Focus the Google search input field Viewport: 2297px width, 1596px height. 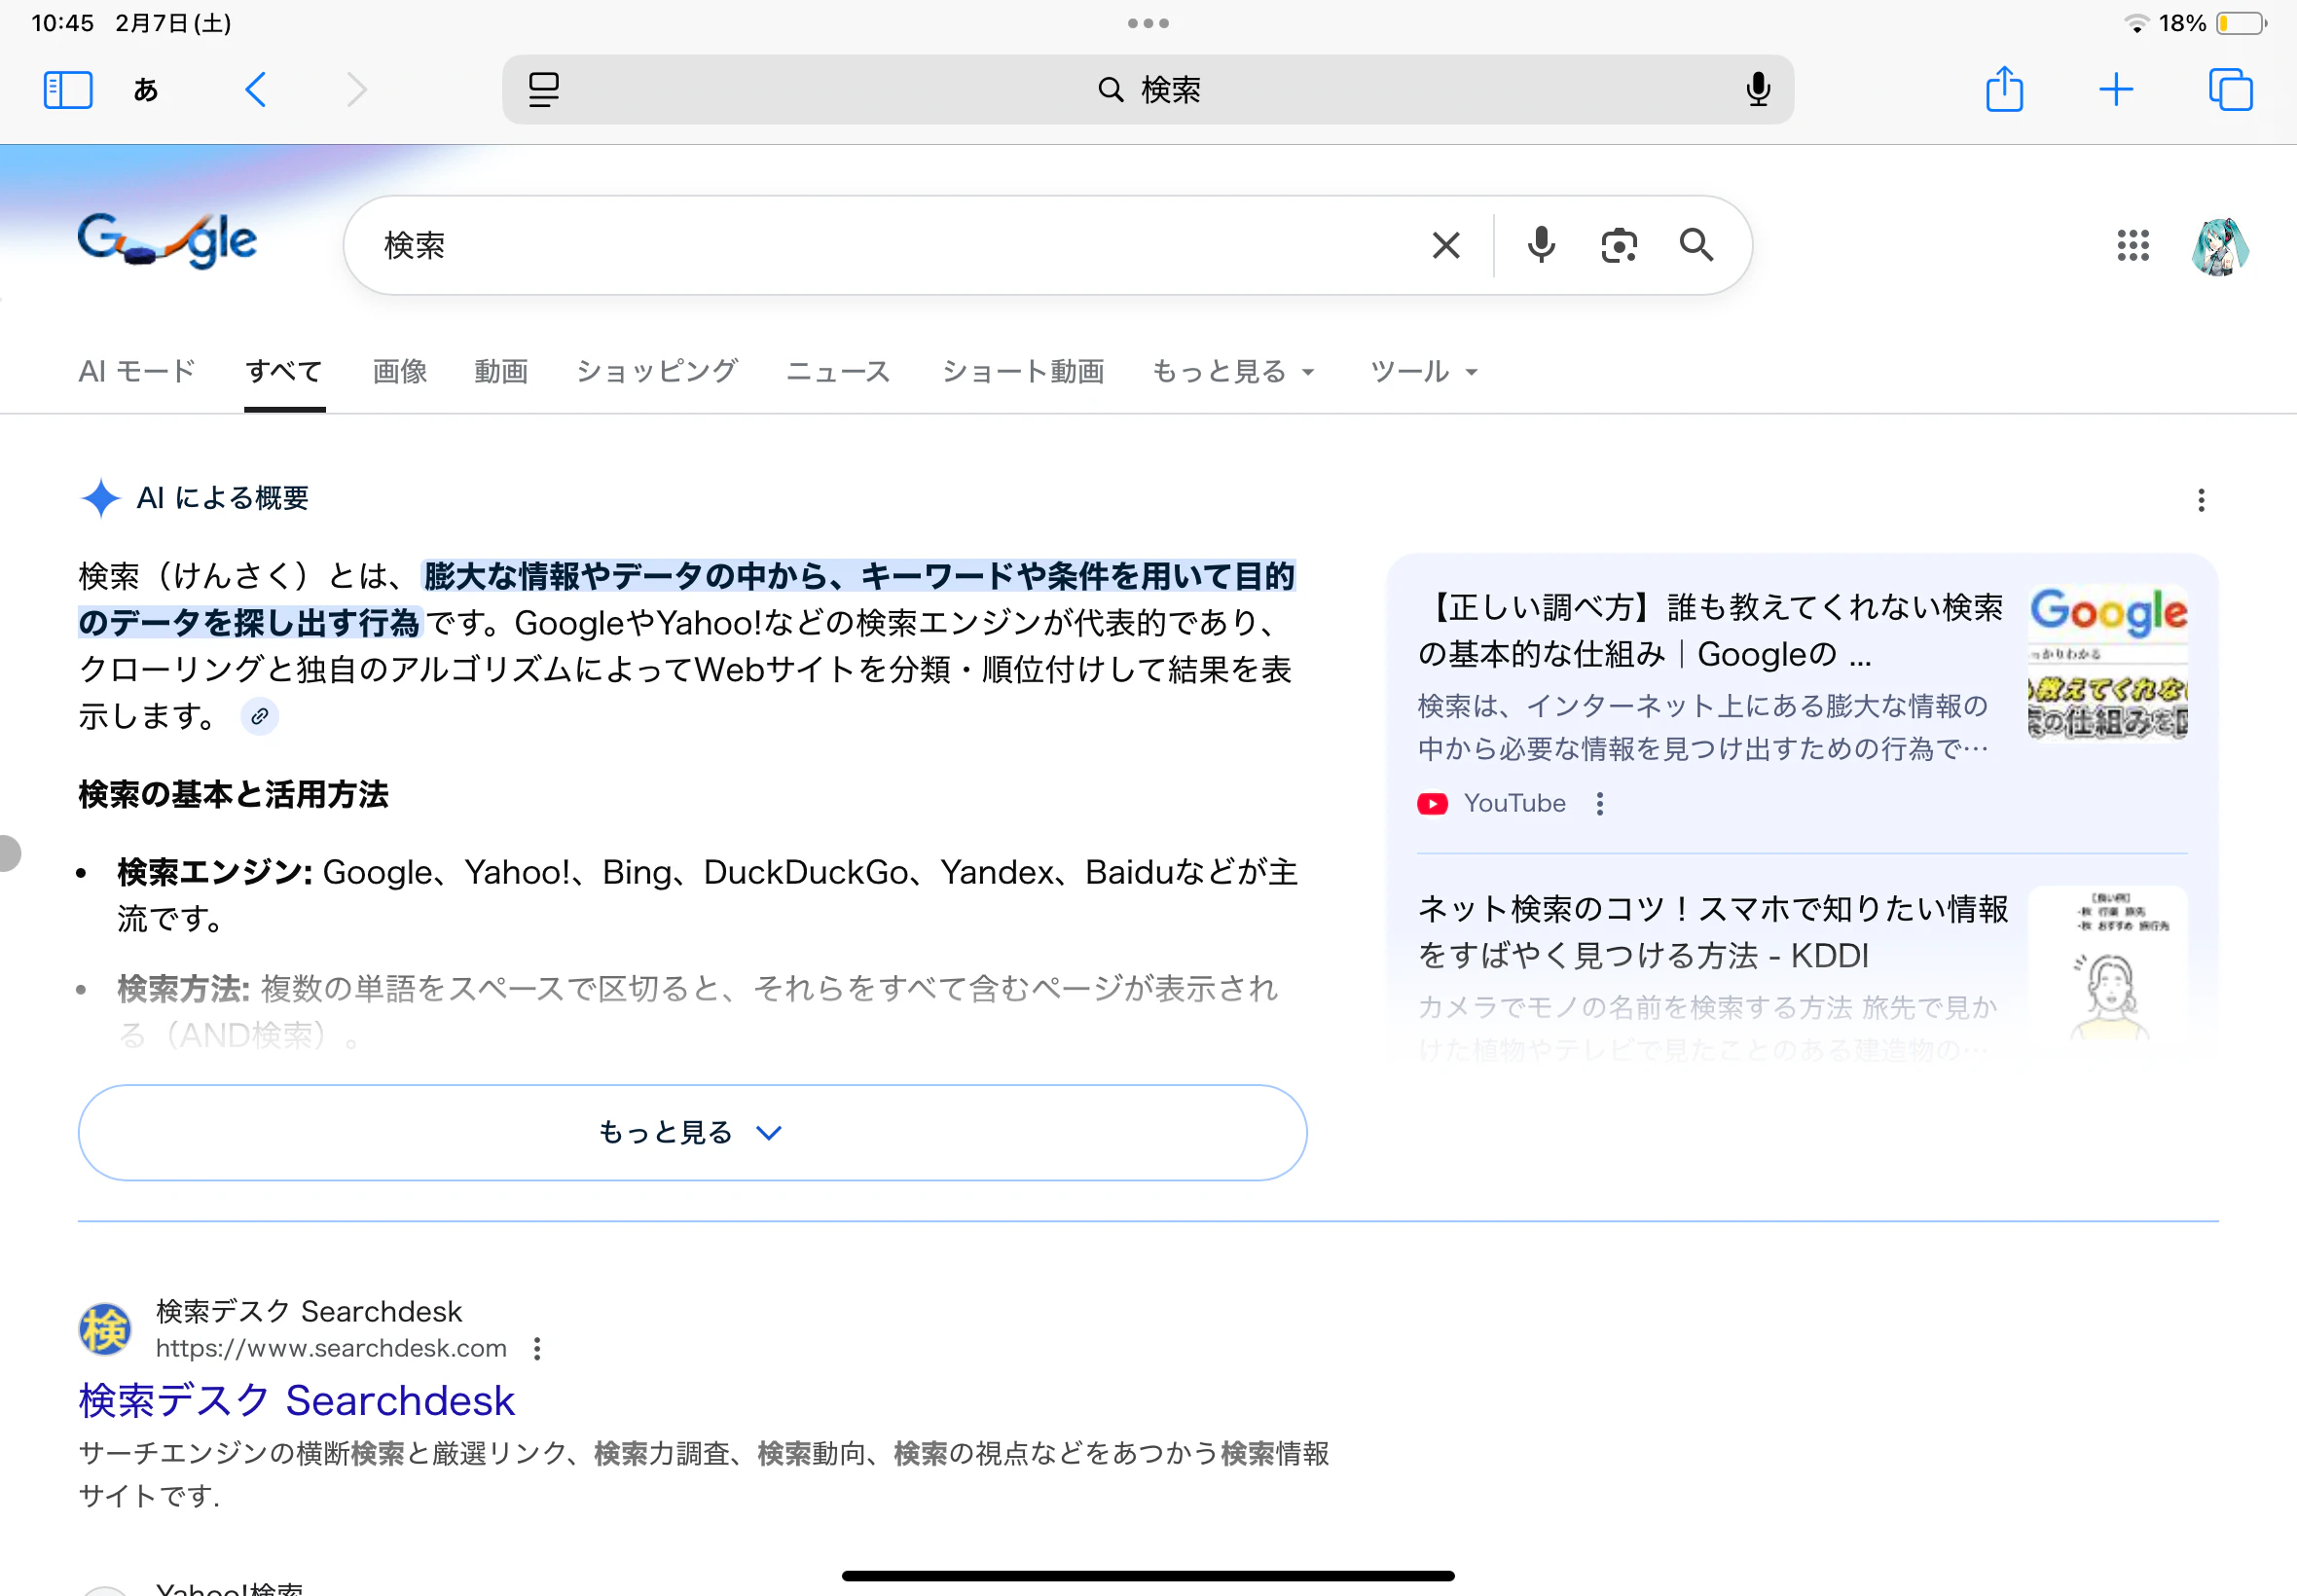pyautogui.click(x=890, y=245)
